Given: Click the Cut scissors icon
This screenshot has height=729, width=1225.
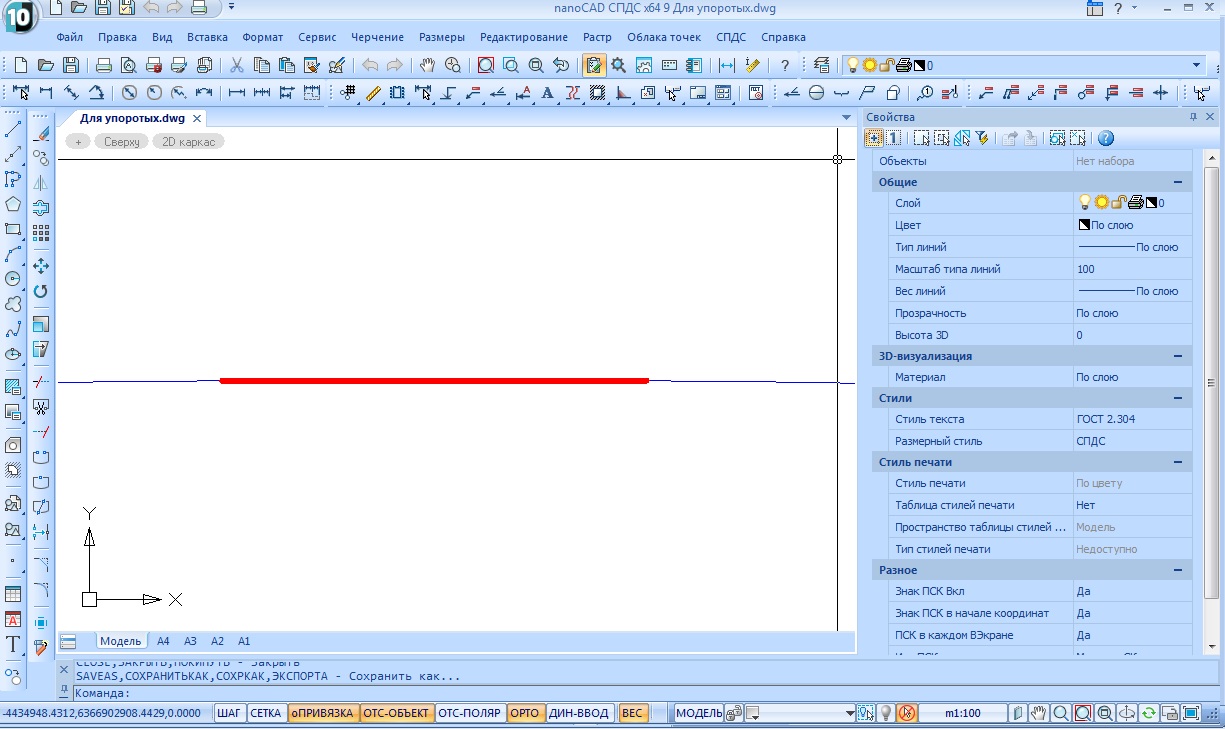Looking at the screenshot, I should [x=237, y=65].
